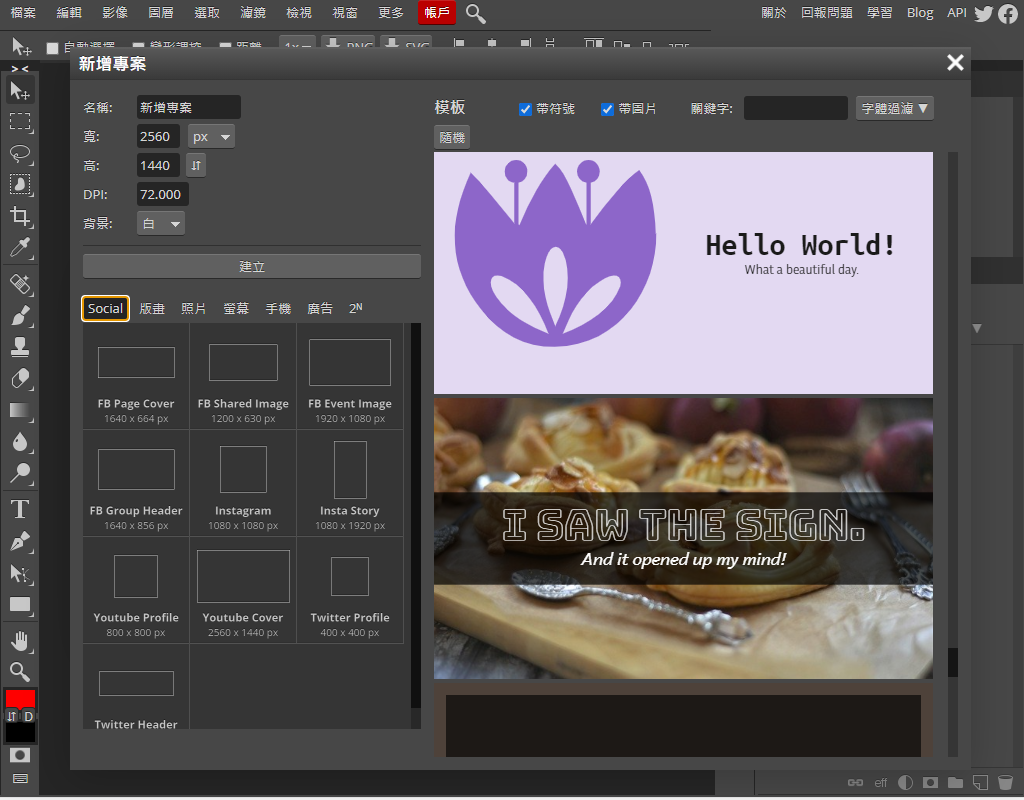Click the Delete layer trash icon
The height and width of the screenshot is (800, 1024).
[1005, 782]
